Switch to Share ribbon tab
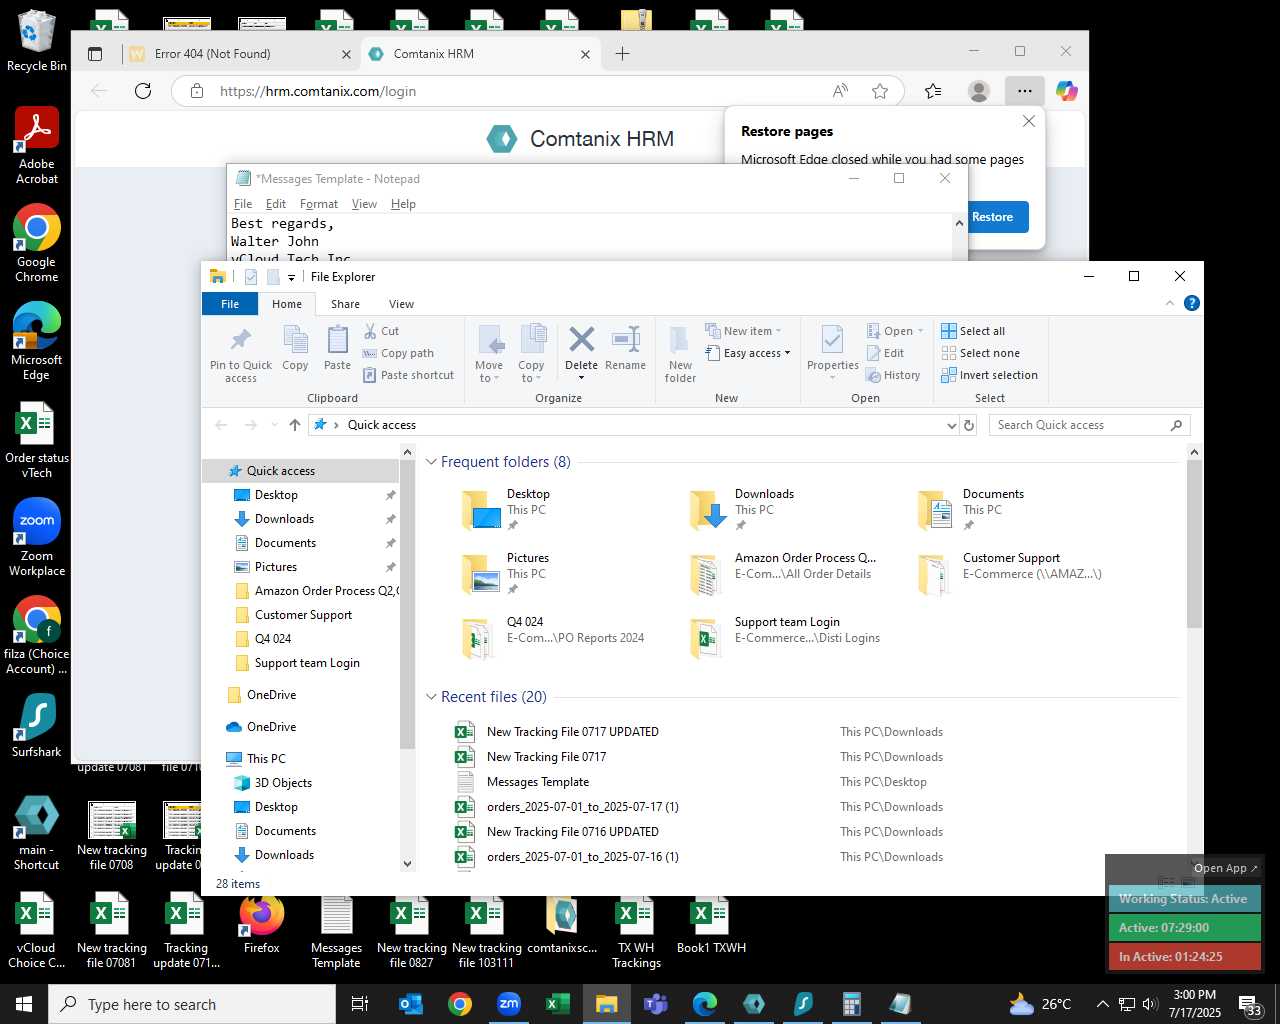This screenshot has height=1024, width=1280. coord(345,304)
